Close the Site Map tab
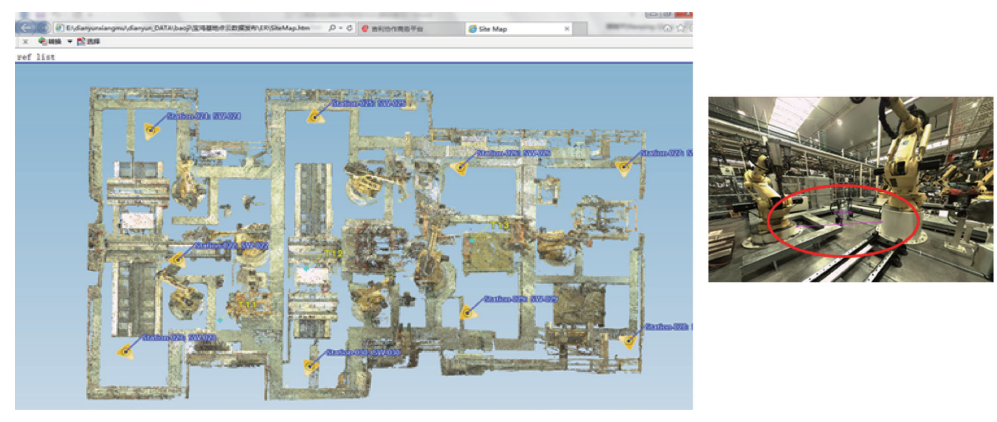 (567, 29)
